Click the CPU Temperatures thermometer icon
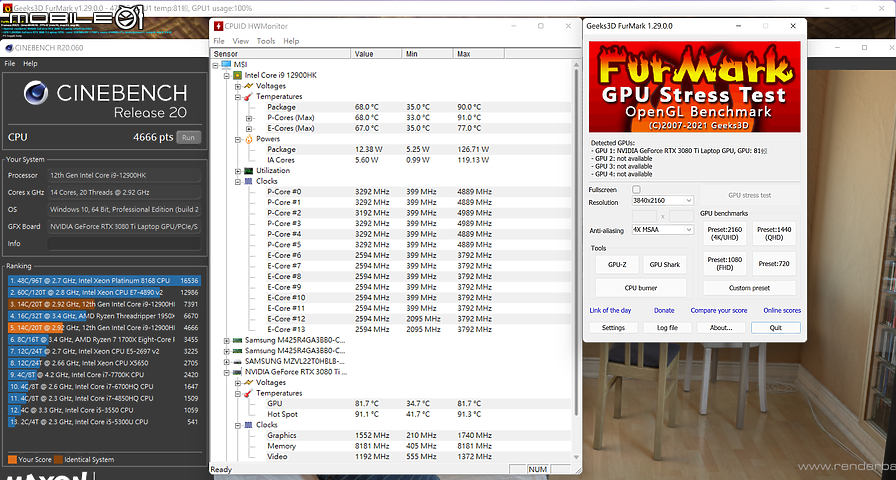Viewport: 896px width, 480px height. pyautogui.click(x=249, y=97)
